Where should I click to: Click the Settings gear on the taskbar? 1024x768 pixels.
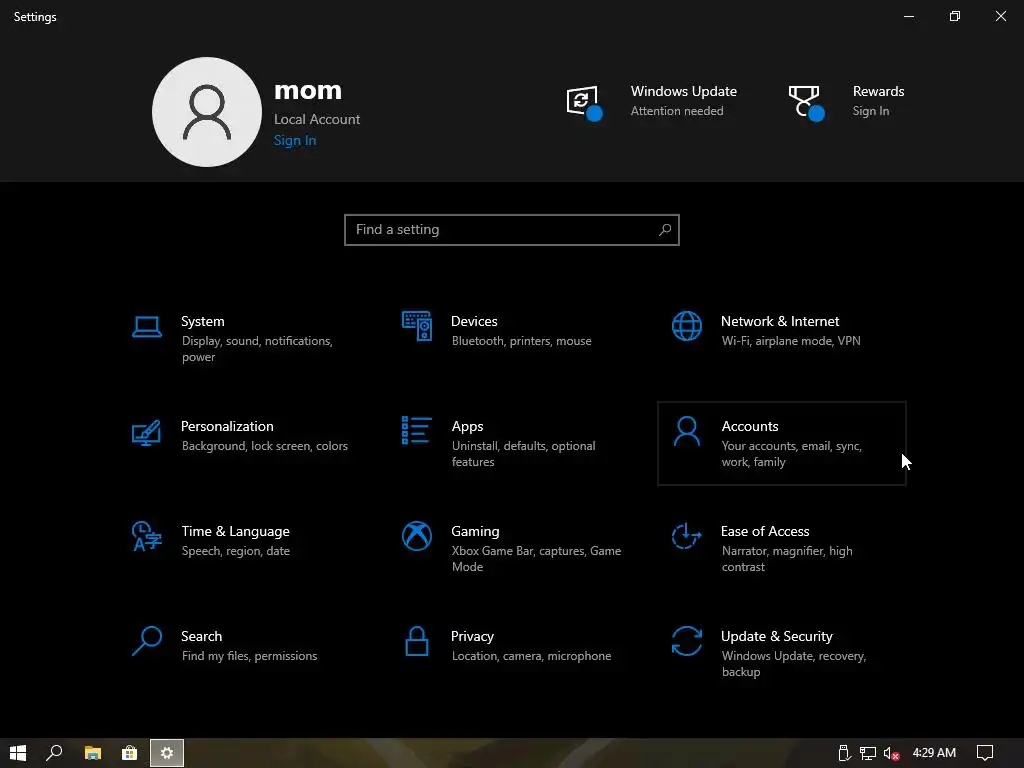pyautogui.click(x=167, y=753)
